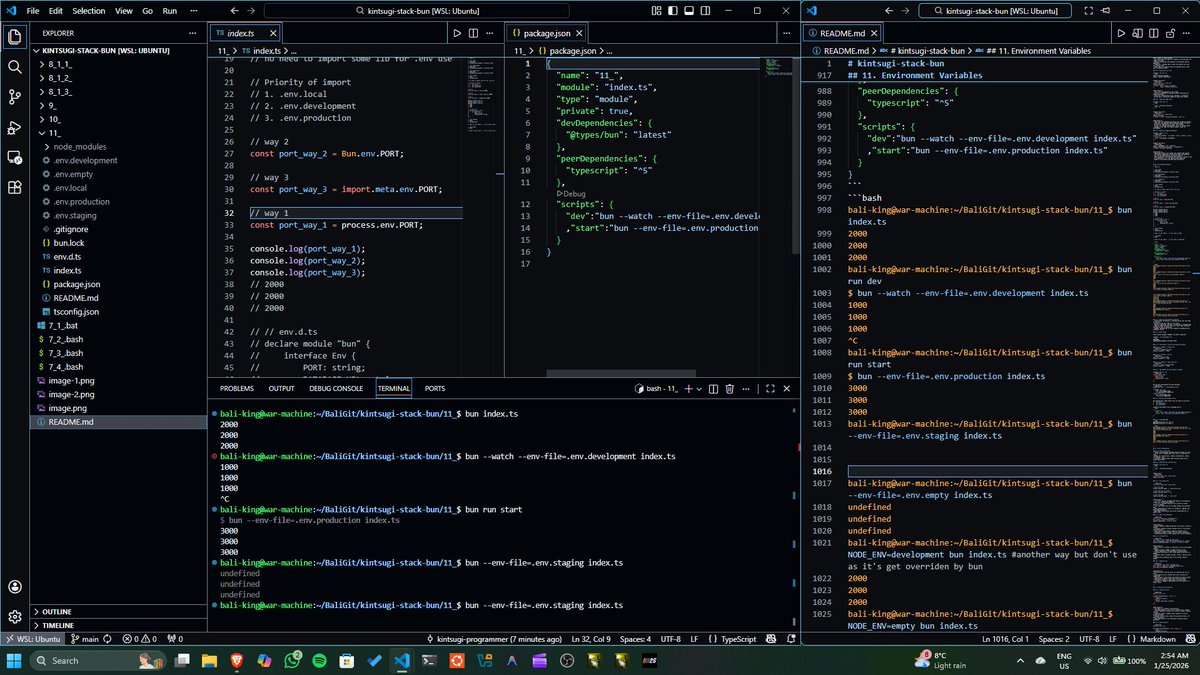The width and height of the screenshot is (1200, 675).
Task: Open the Selection menu
Action: (88, 10)
